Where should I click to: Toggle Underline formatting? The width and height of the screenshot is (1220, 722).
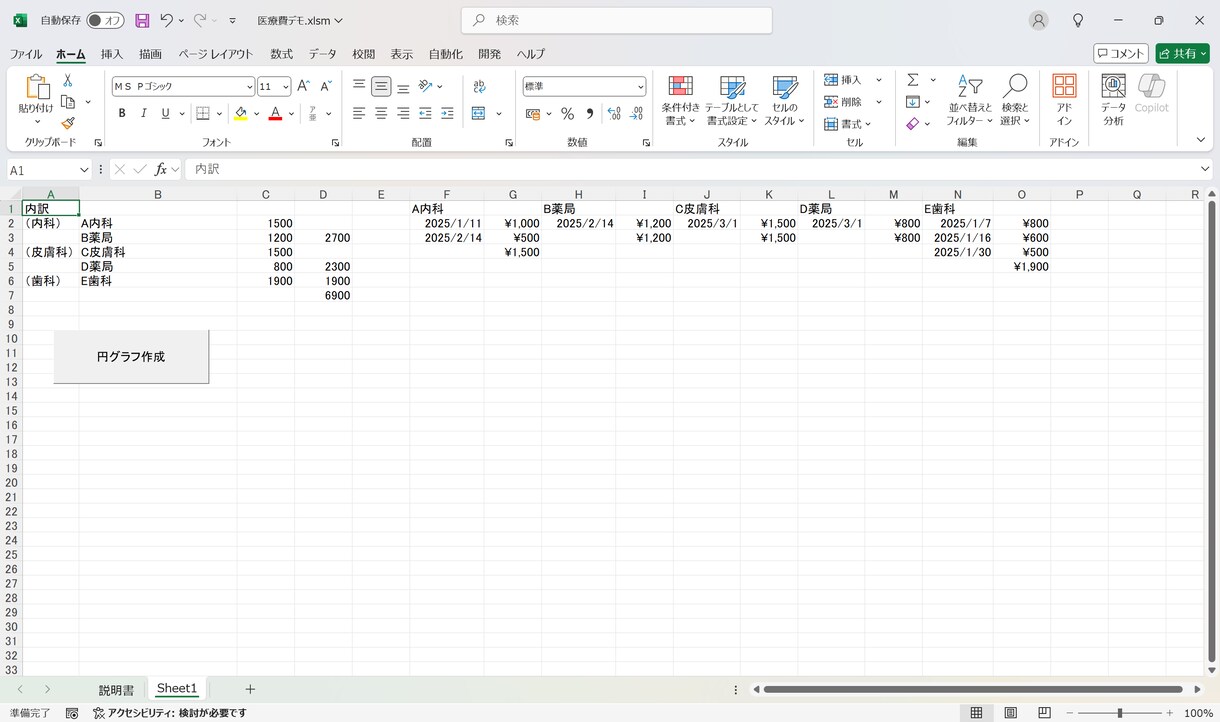[x=166, y=113]
